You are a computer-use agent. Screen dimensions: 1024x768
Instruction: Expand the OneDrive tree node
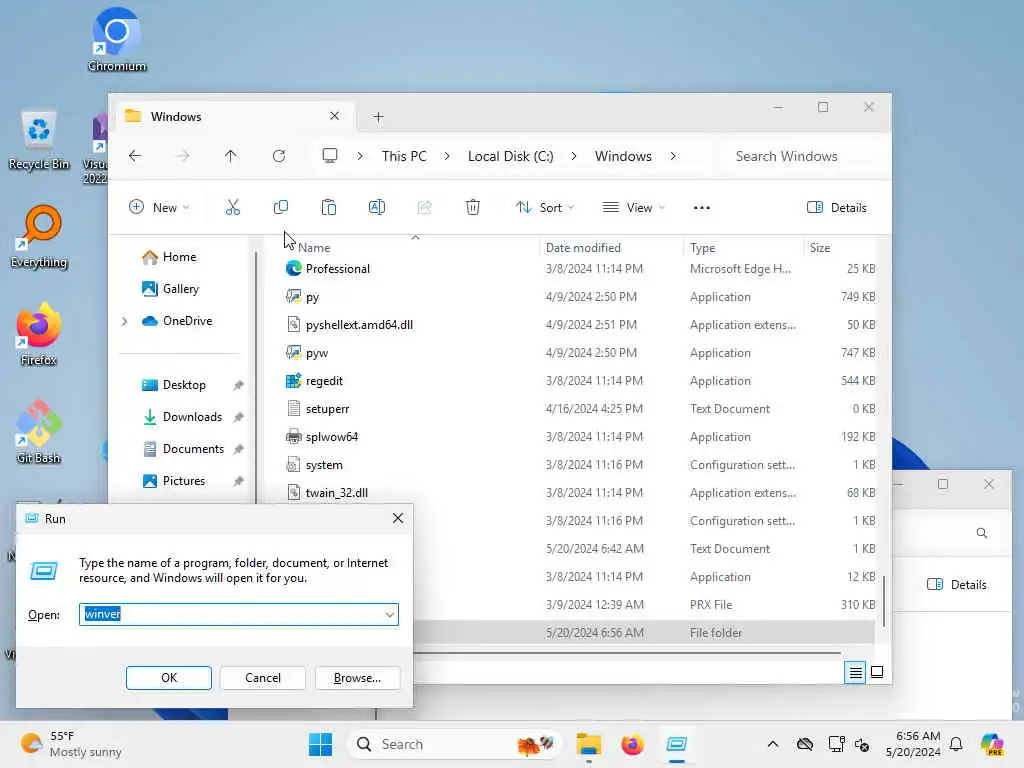pyautogui.click(x=124, y=321)
